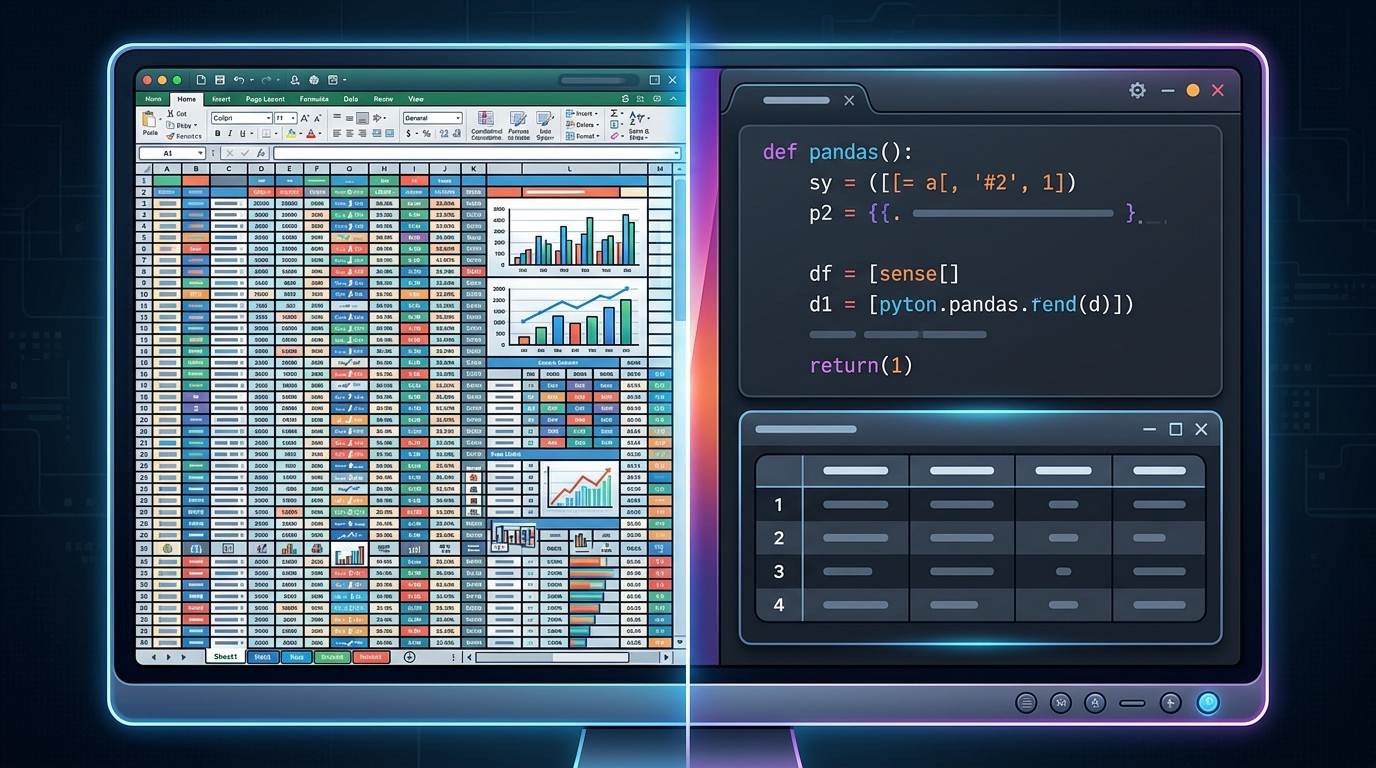The image size is (1376, 768).
Task: Toggle Italic formatting button
Action: pos(230,133)
